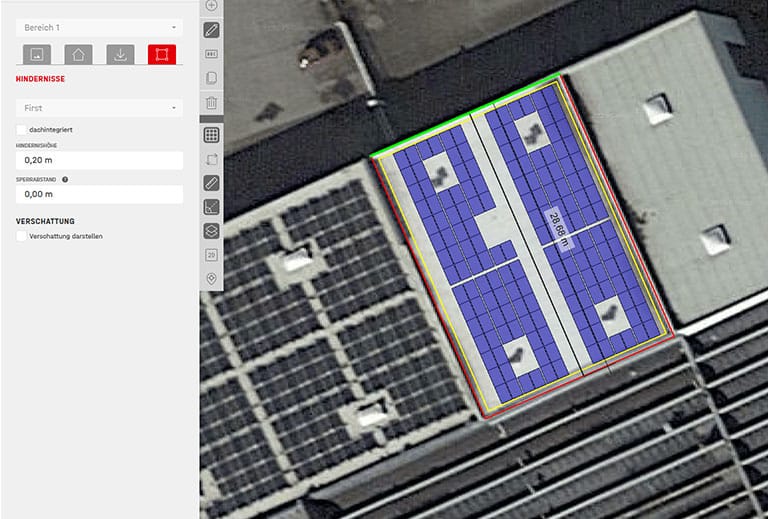Click the trash delete icon
Screen dimensions: 768x519
pyautogui.click(x=211, y=102)
